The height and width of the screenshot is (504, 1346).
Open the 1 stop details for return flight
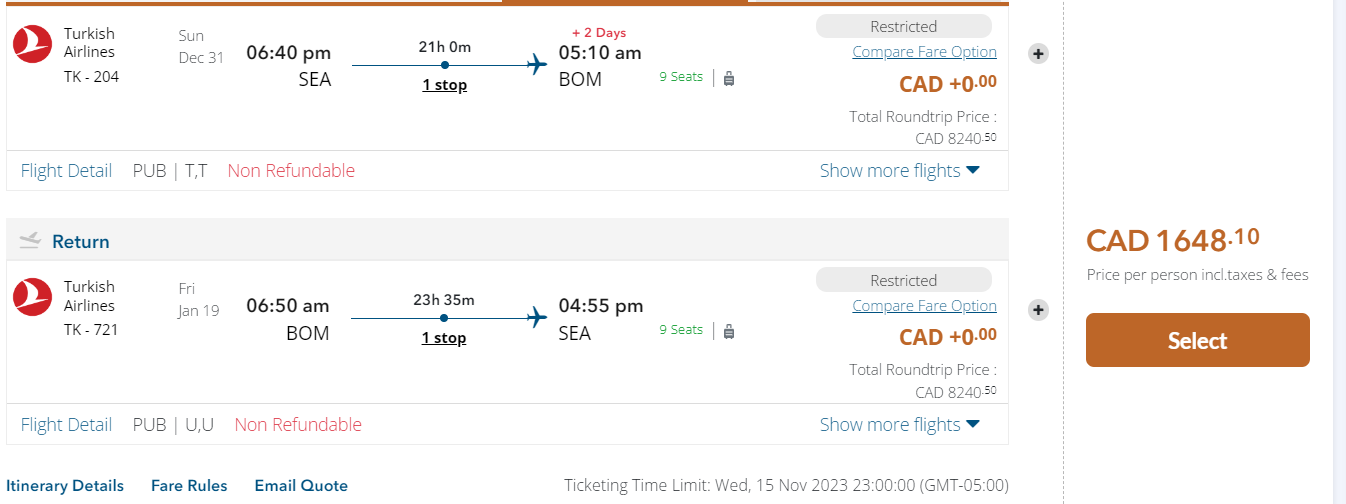[444, 338]
